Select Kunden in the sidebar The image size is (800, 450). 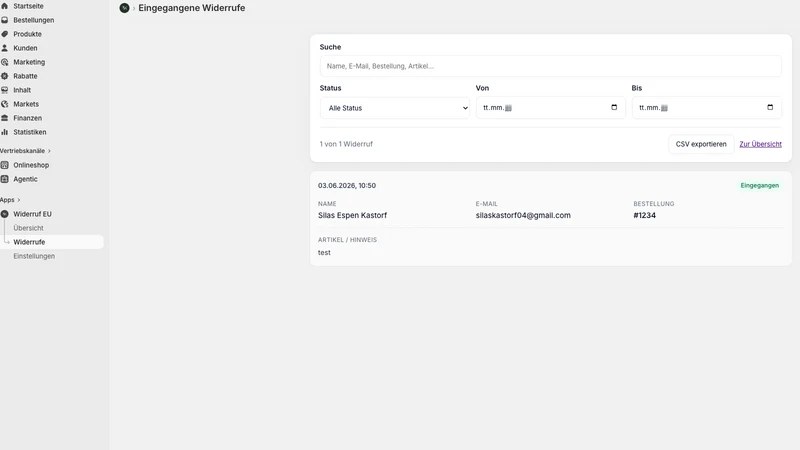25,48
